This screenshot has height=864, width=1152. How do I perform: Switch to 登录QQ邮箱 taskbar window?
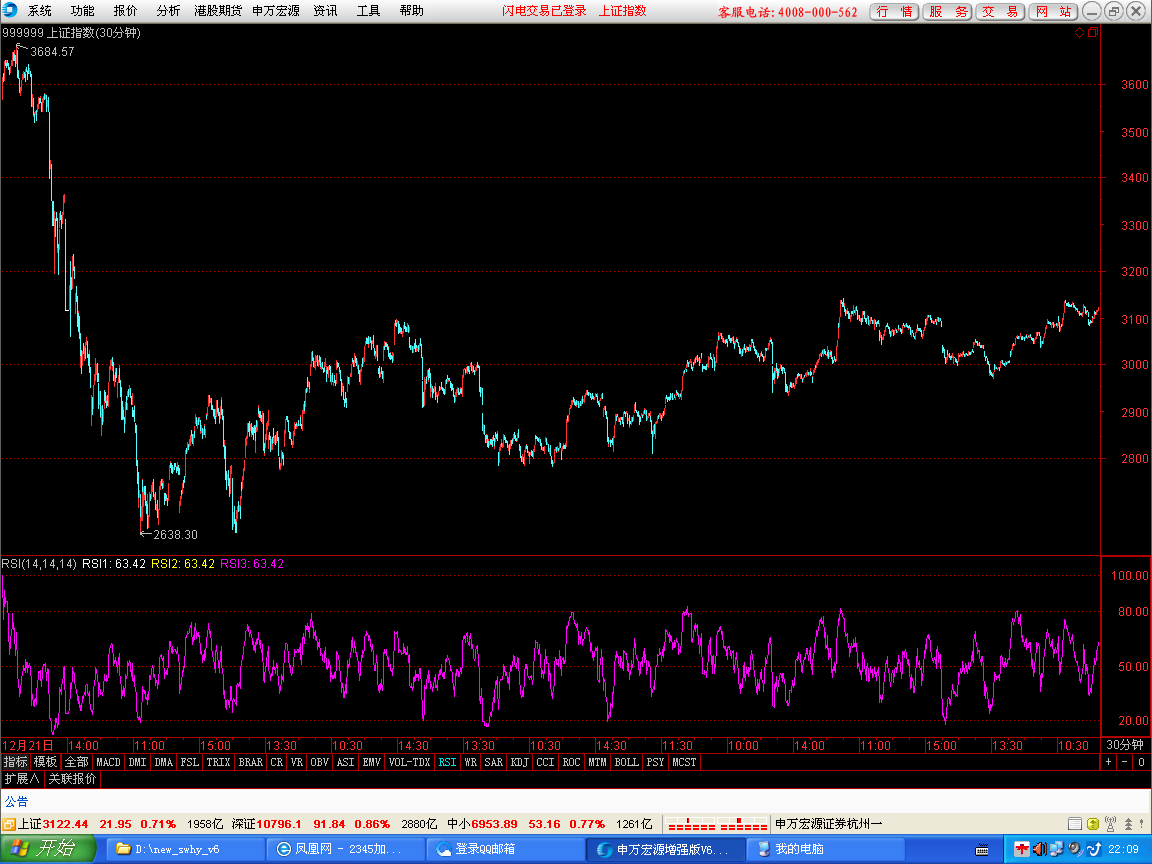point(505,849)
